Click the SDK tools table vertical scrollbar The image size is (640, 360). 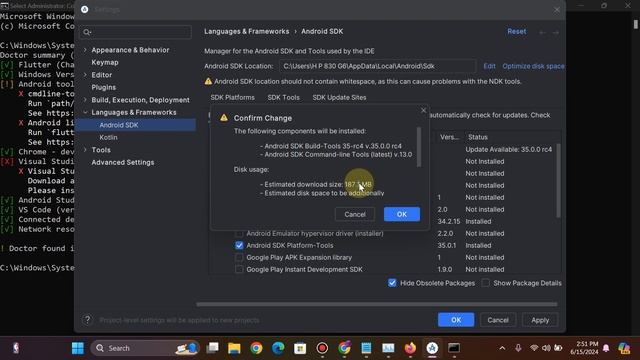click(558, 180)
